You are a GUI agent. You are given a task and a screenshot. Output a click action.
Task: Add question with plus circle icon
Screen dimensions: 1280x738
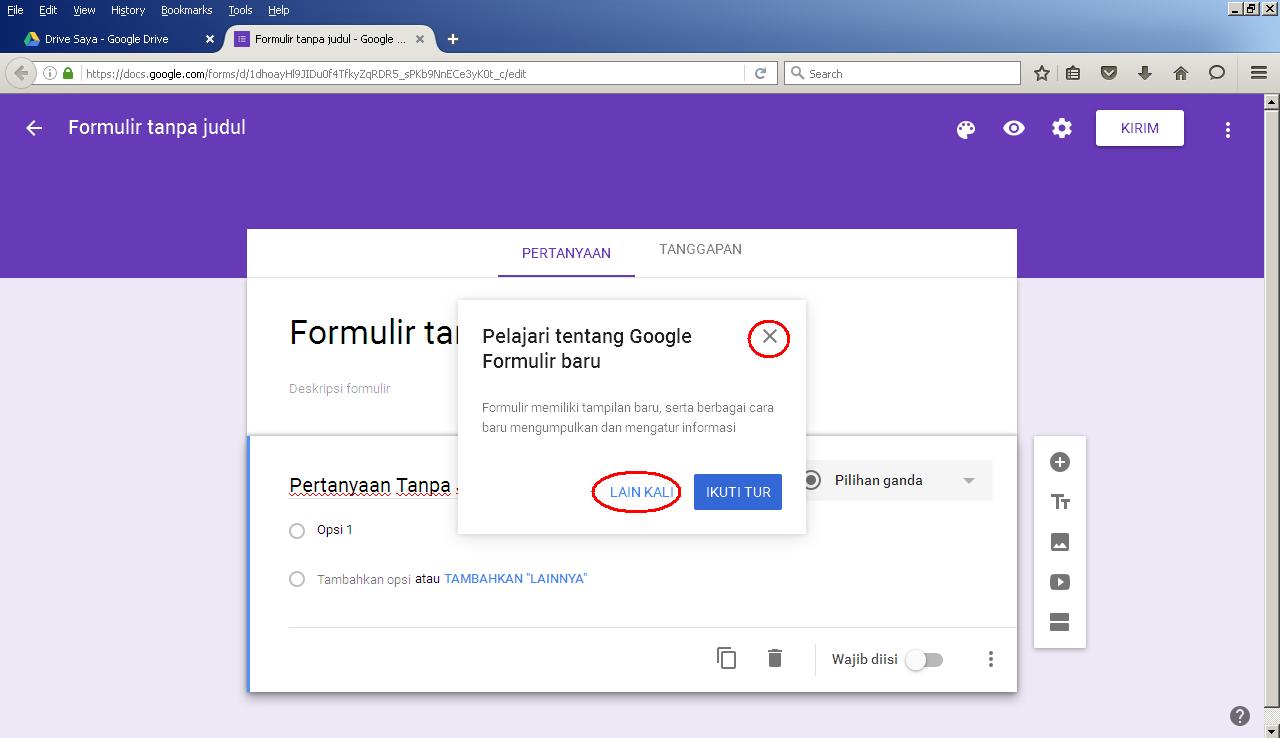tap(1060, 462)
